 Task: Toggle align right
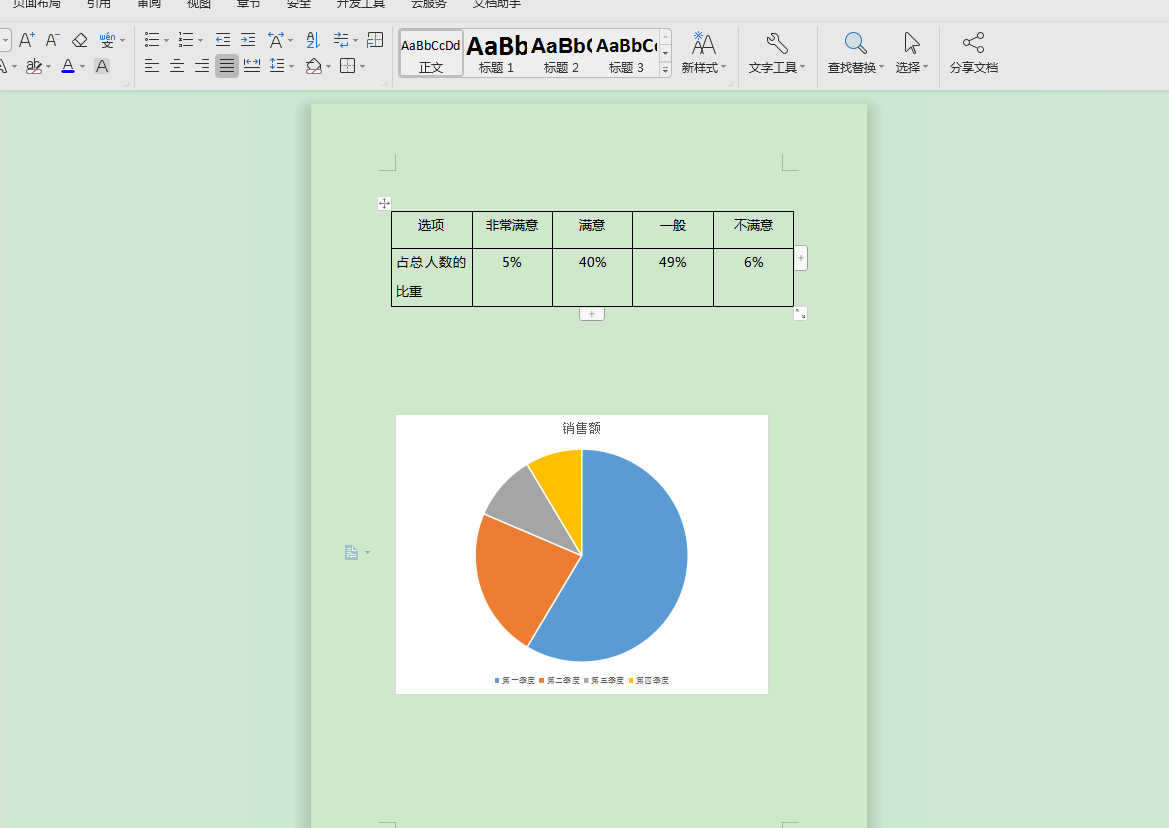[x=202, y=66]
